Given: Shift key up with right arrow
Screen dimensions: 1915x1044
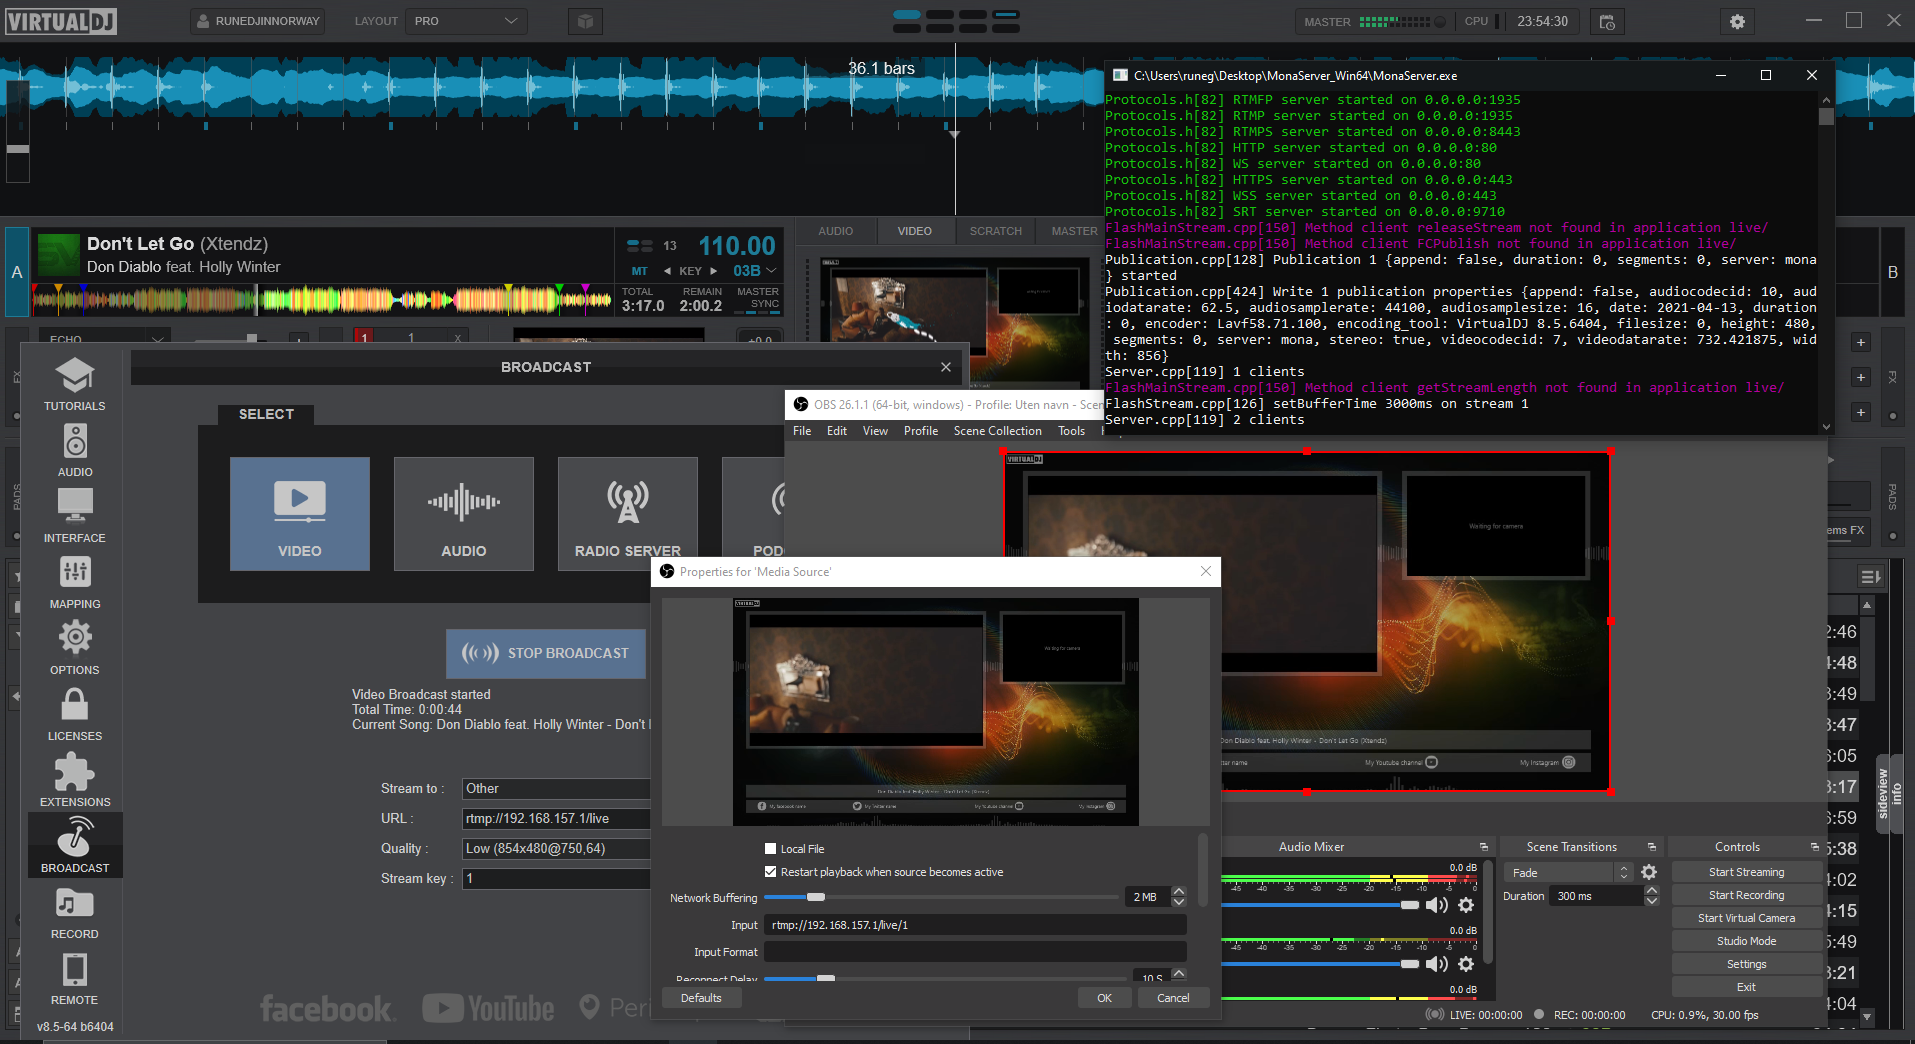Looking at the screenshot, I should tap(713, 271).
